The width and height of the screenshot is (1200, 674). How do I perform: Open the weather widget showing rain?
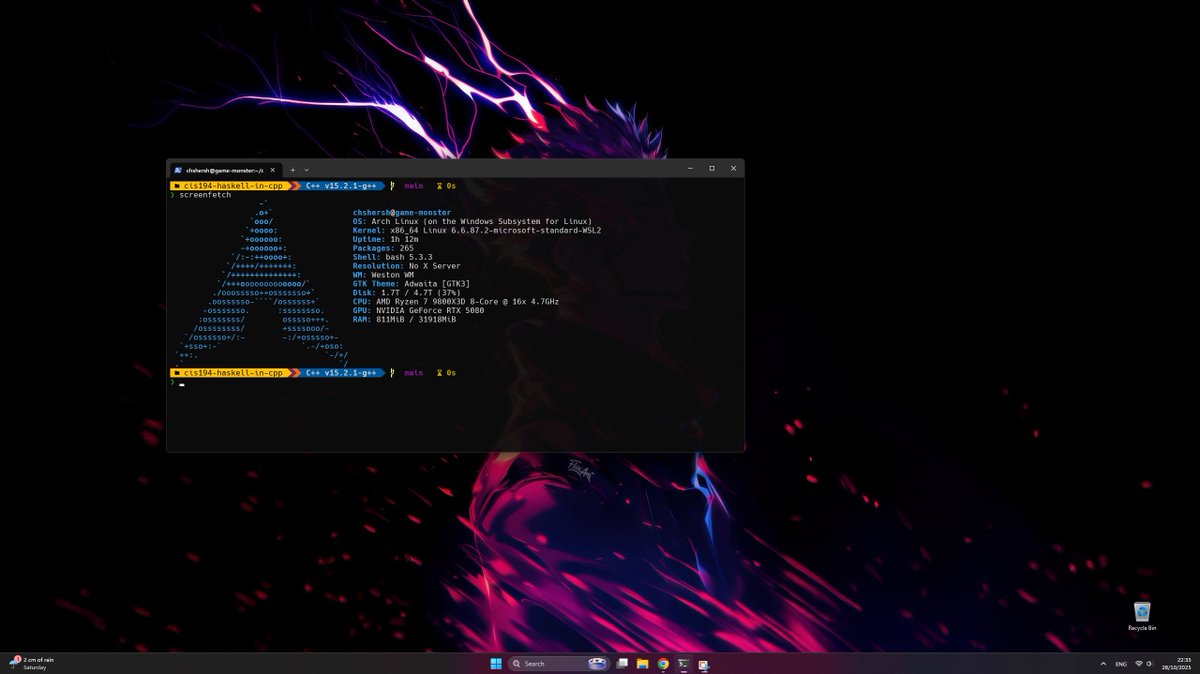[32, 663]
